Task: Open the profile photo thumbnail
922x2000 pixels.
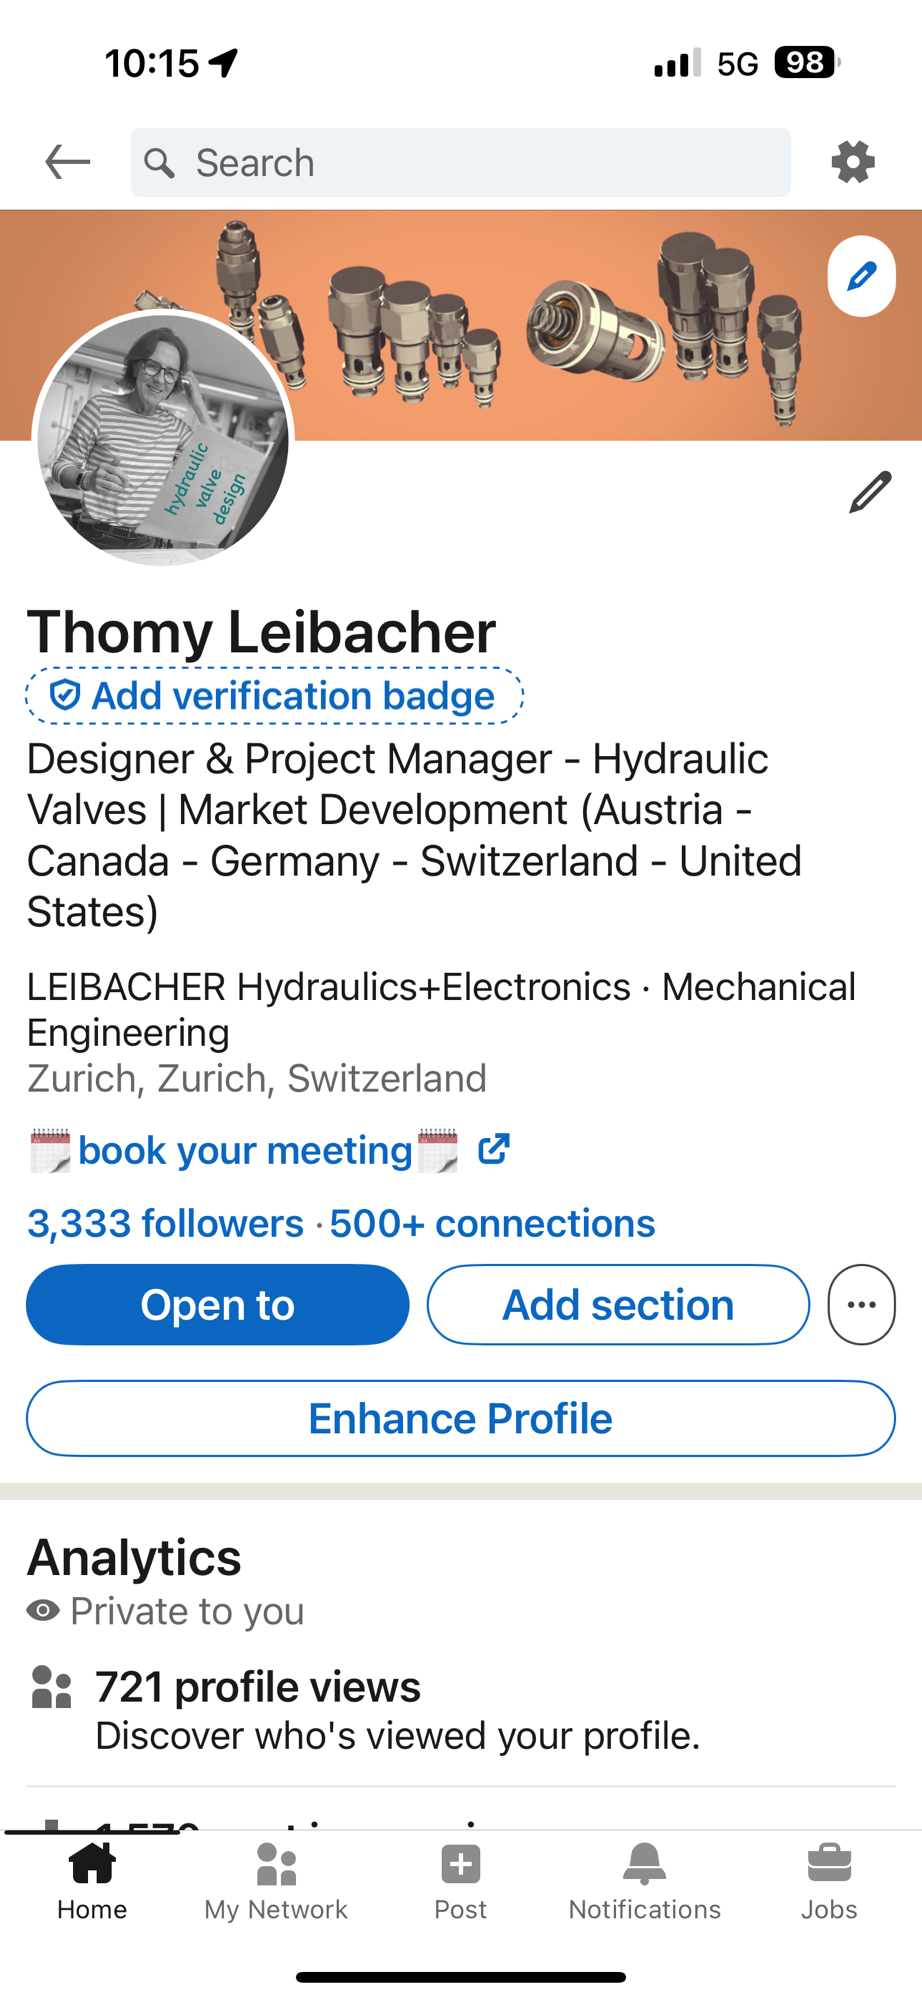Action: point(163,438)
